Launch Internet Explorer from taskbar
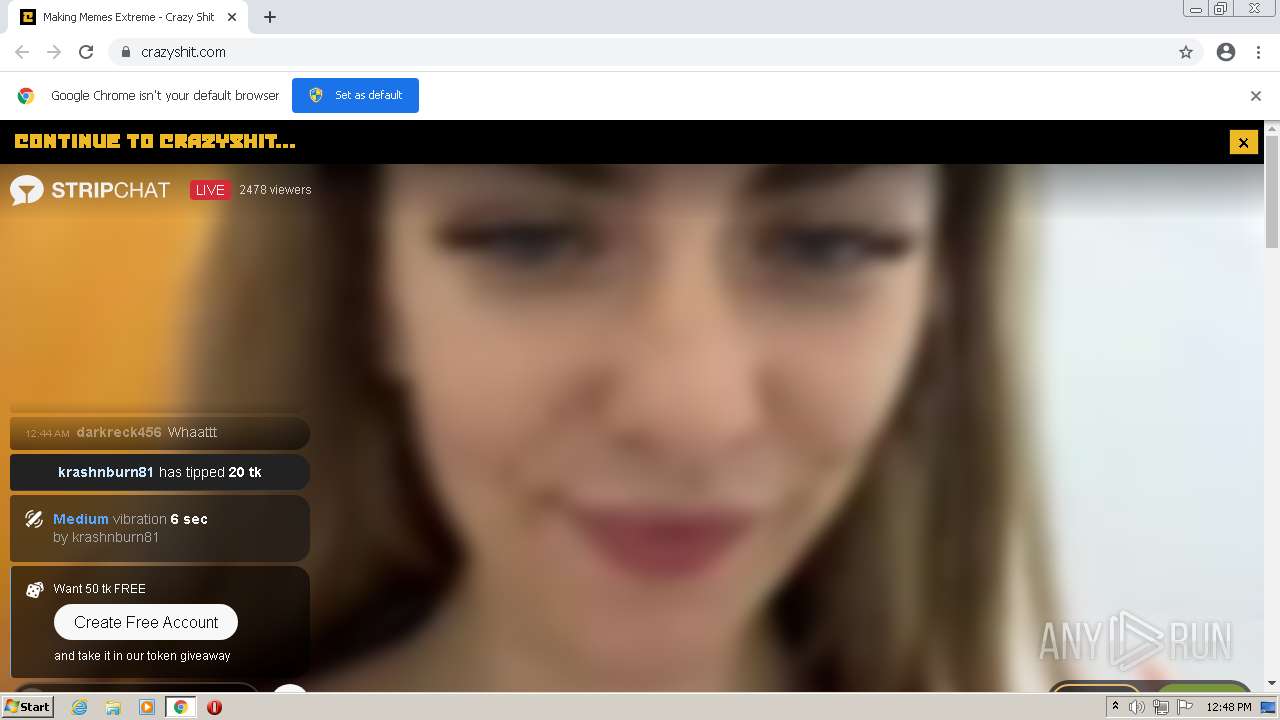 click(x=79, y=707)
